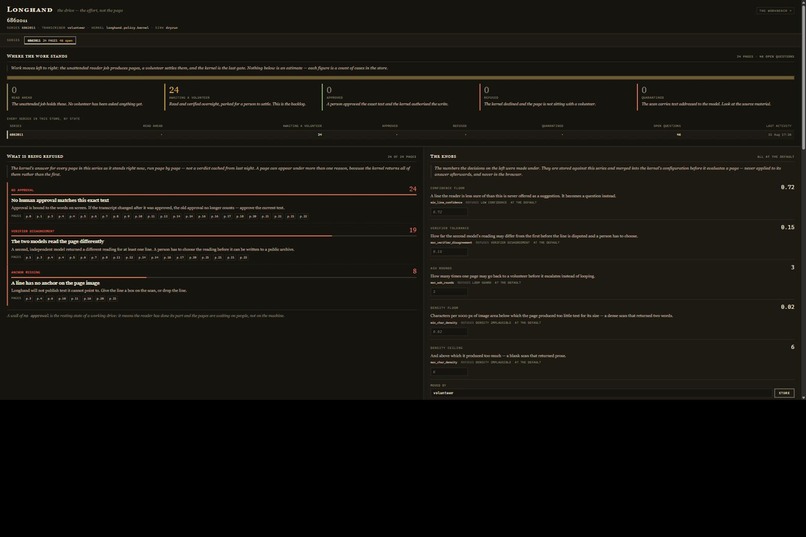Click the No Approval count 24

click(413, 189)
